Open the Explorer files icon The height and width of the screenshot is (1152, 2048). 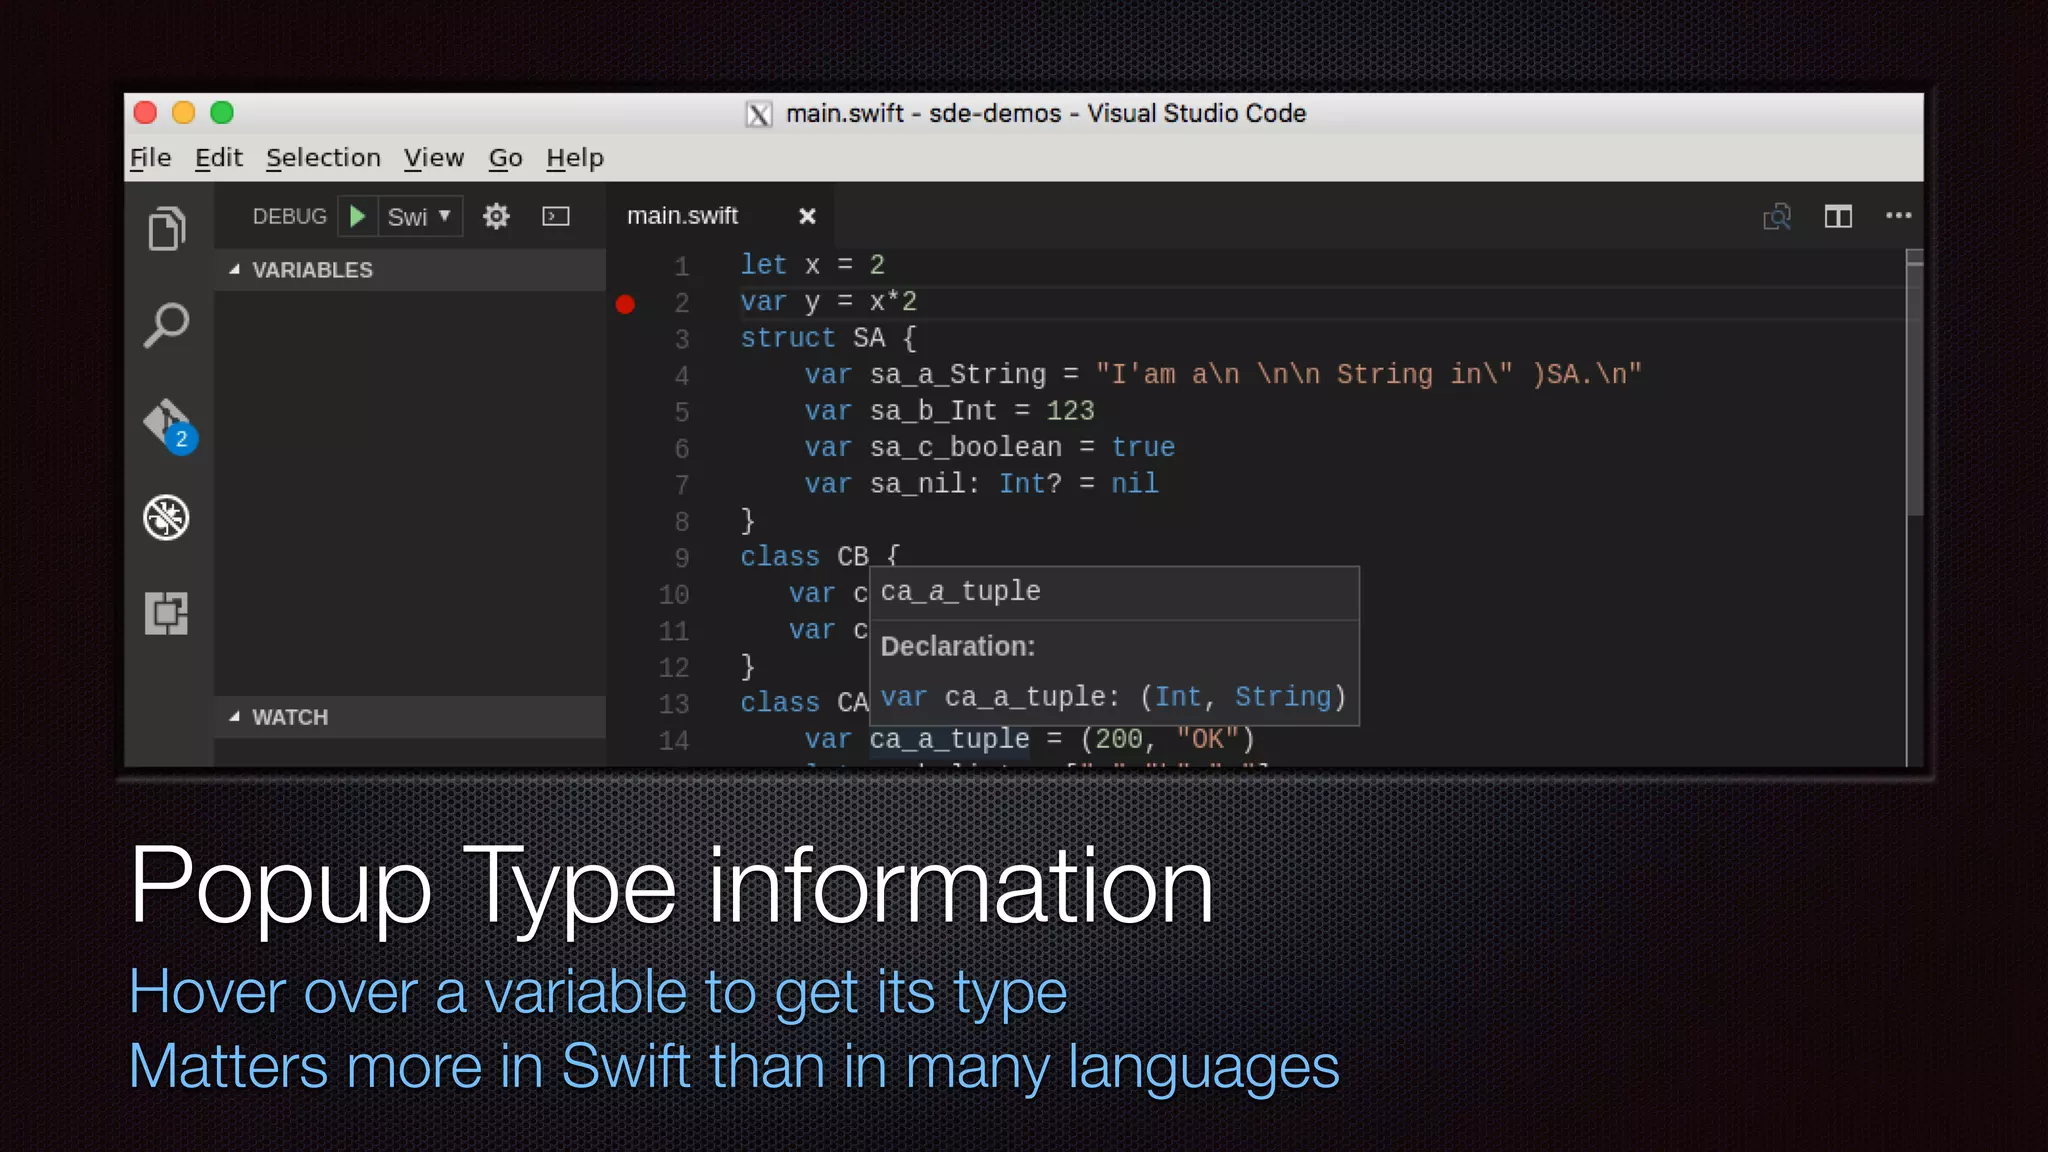pyautogui.click(x=167, y=229)
